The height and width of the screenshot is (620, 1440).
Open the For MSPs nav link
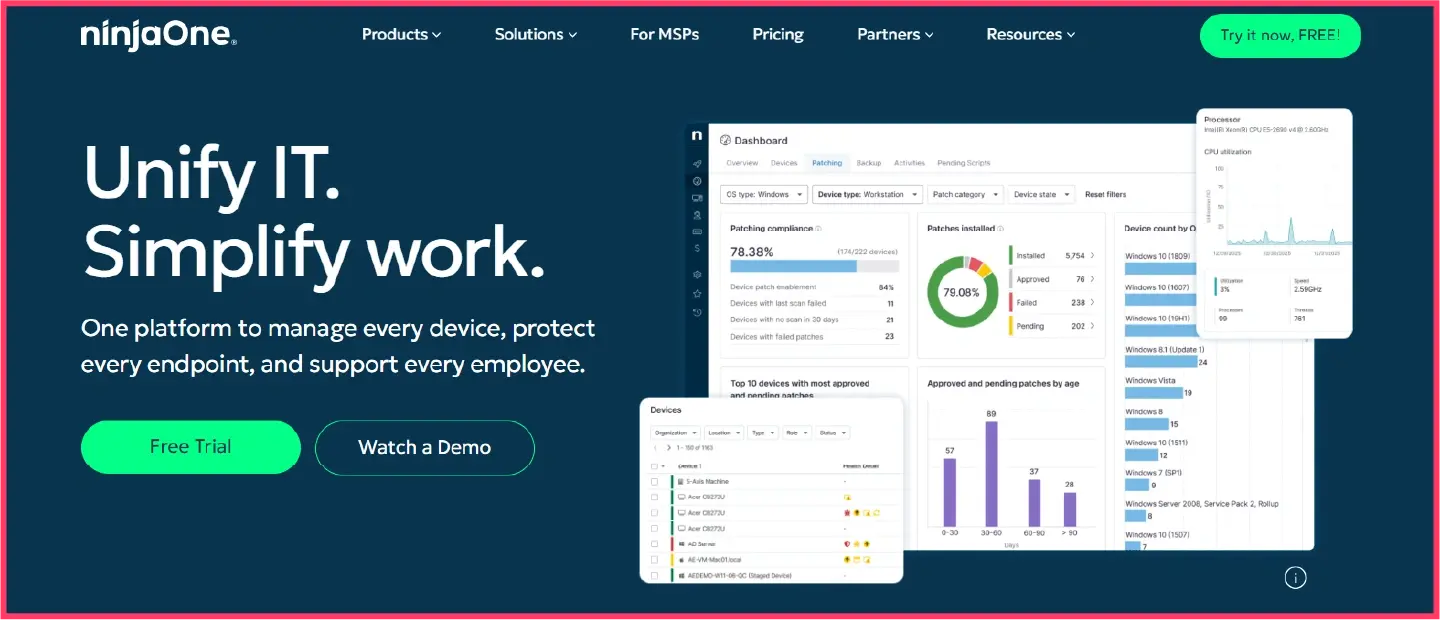[664, 35]
